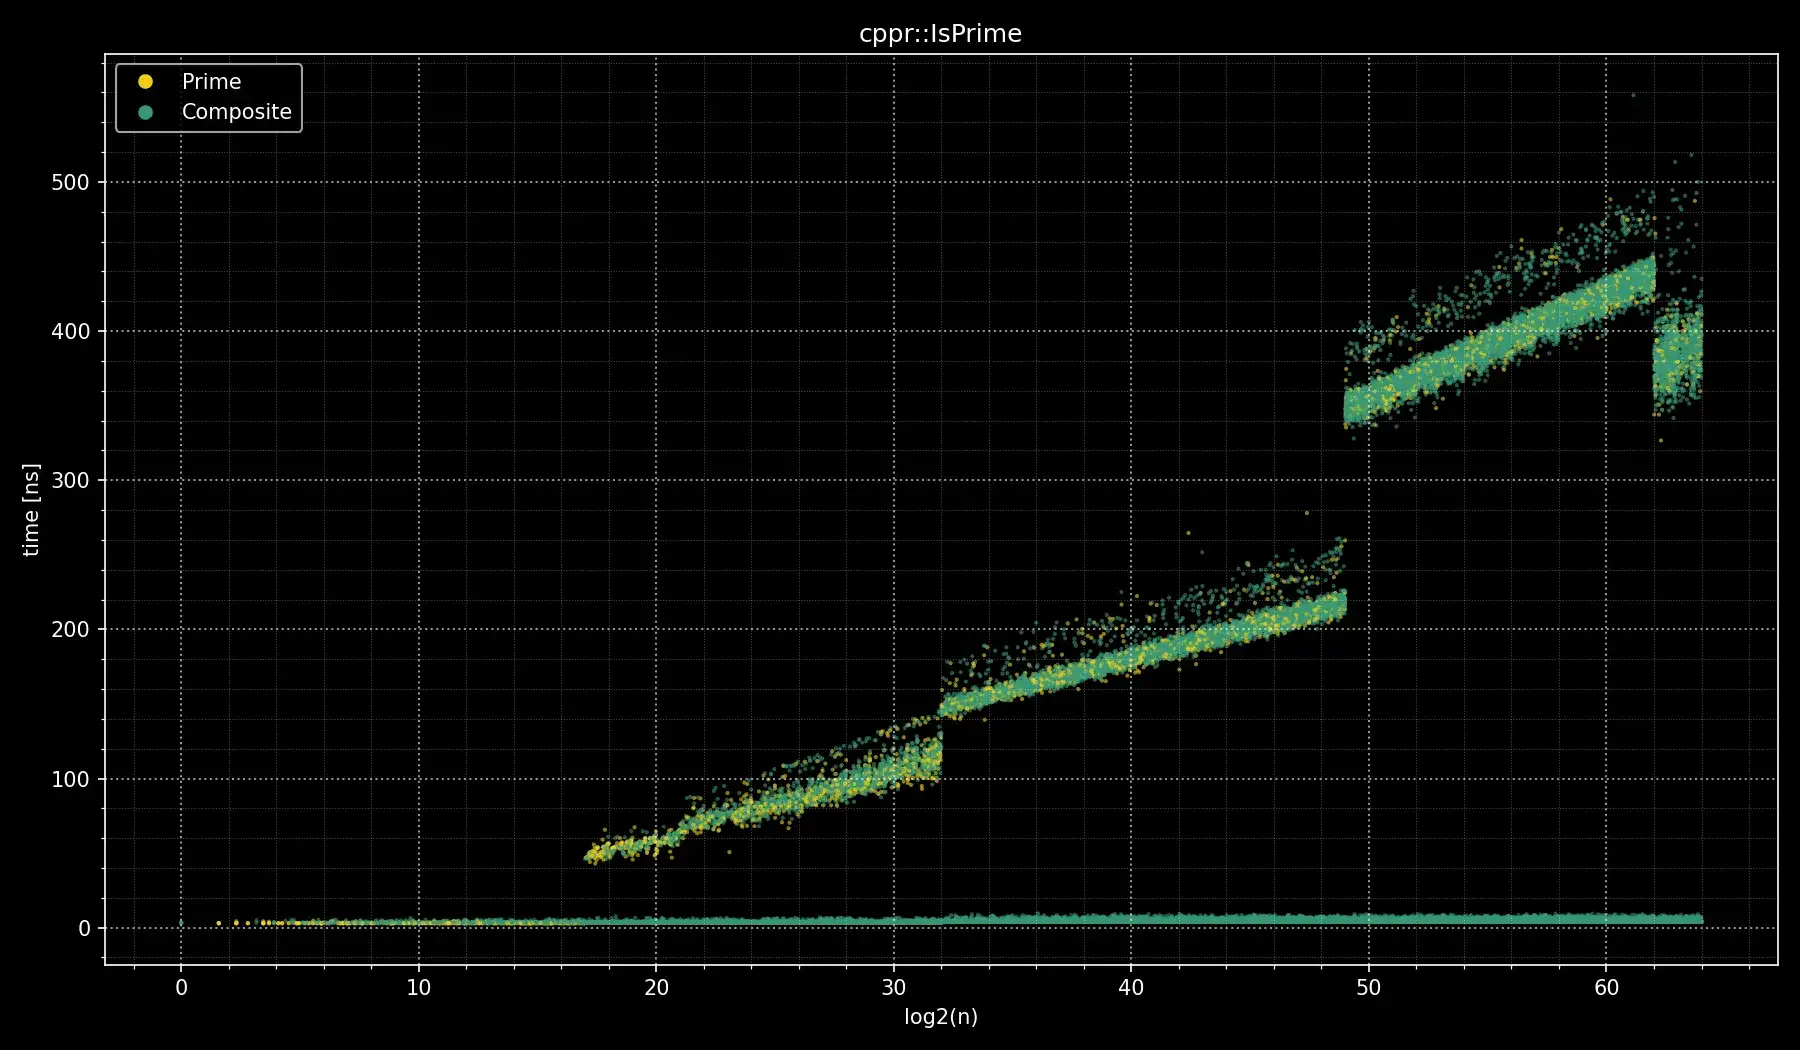Click the time [ns] y-axis label
The image size is (1800, 1050).
(x=31, y=510)
